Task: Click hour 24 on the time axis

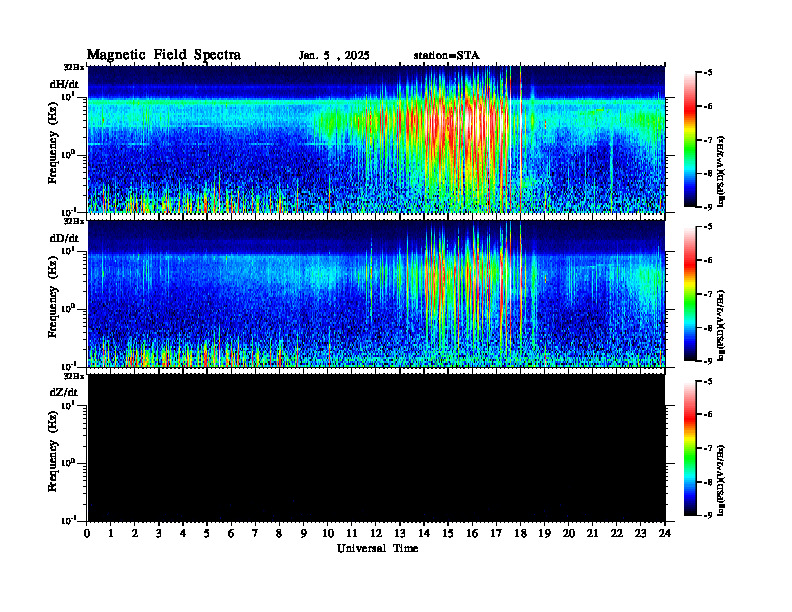Action: click(x=665, y=534)
